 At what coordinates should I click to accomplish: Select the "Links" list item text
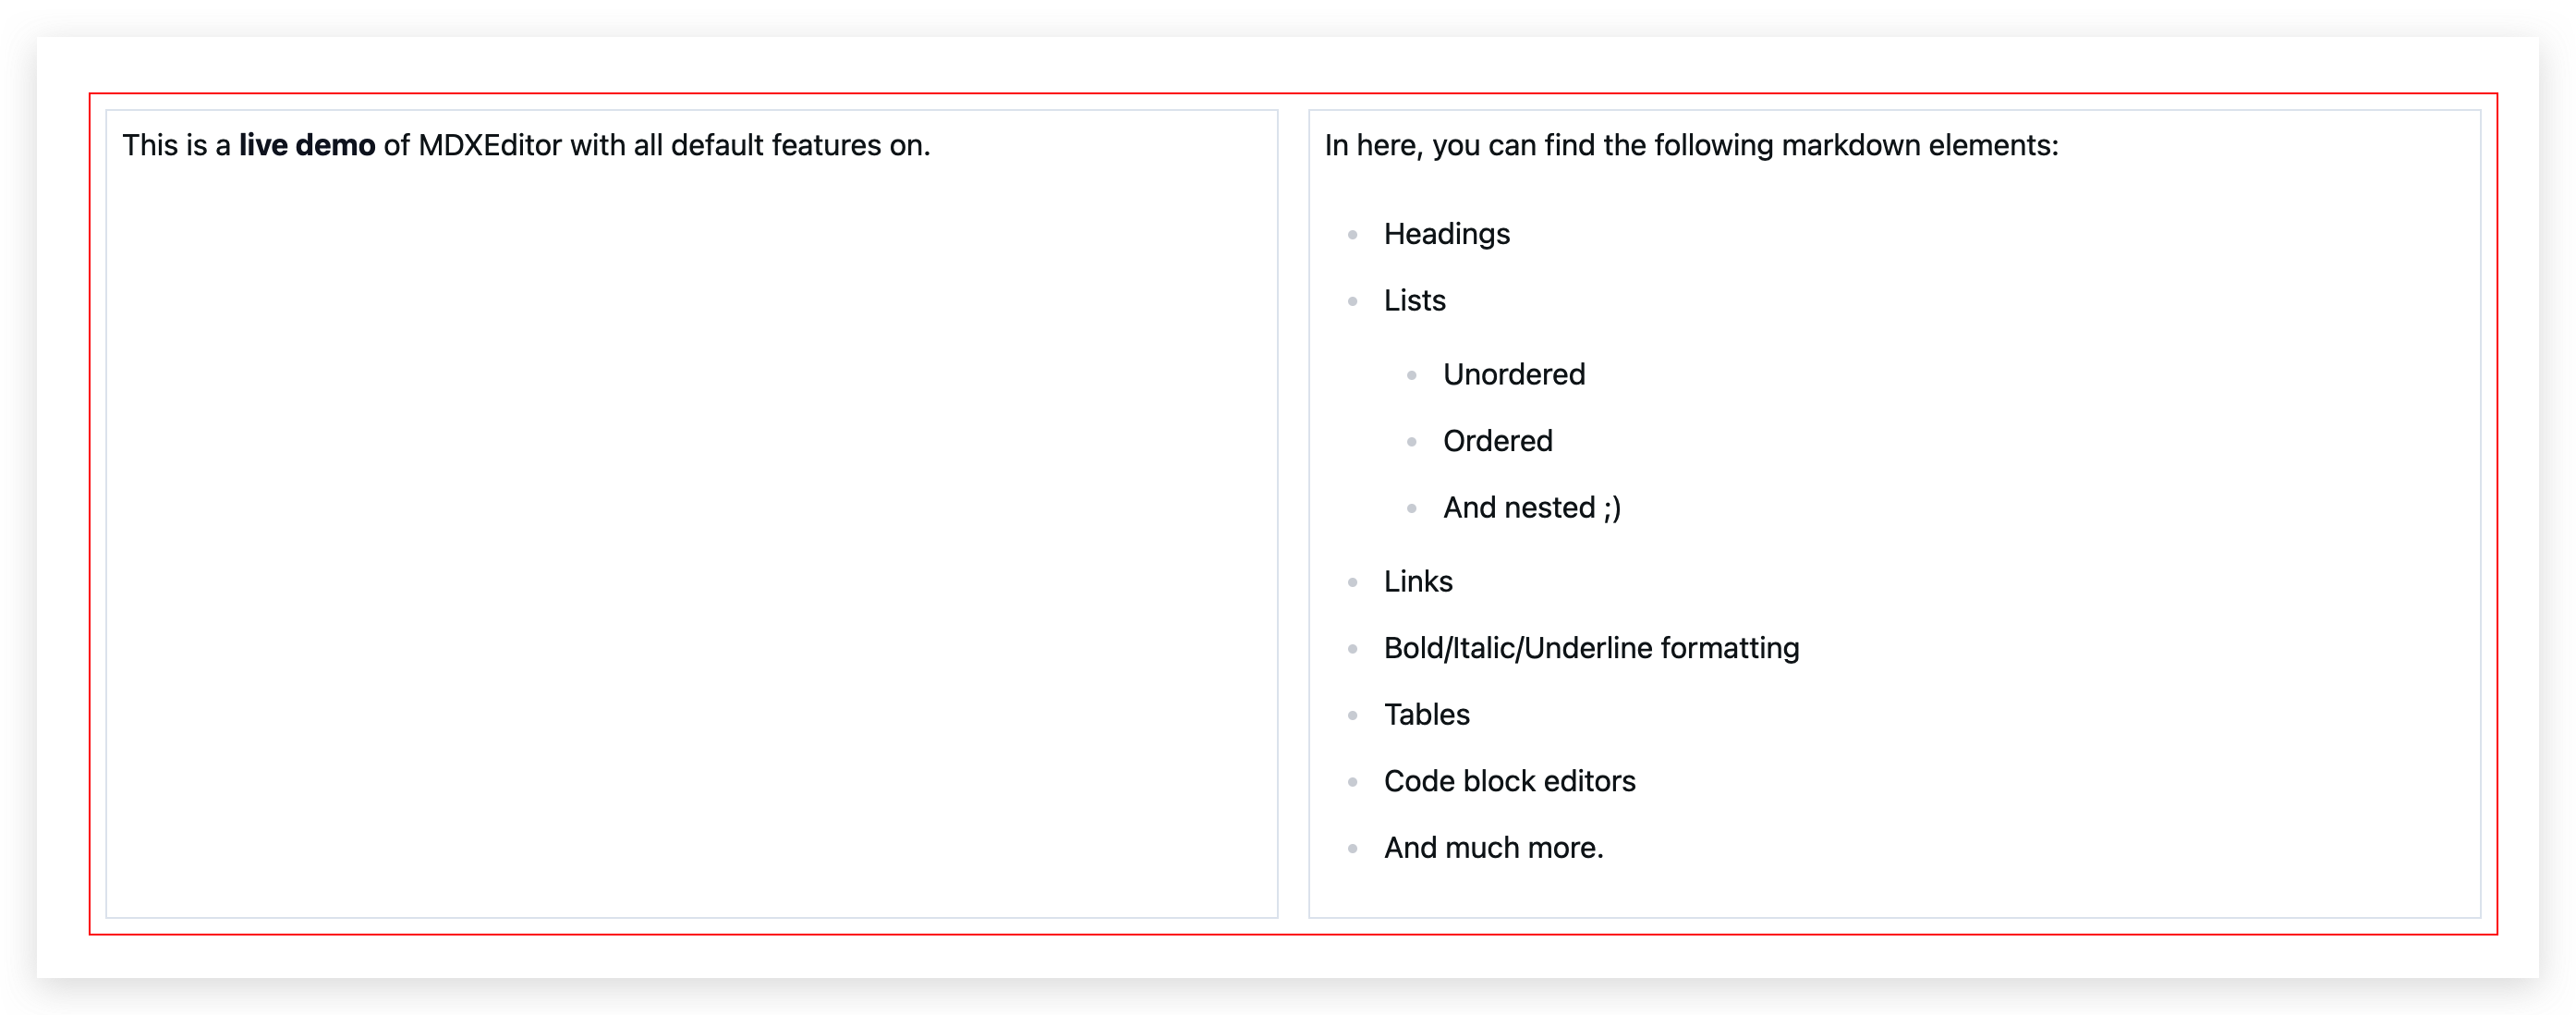pos(1418,581)
